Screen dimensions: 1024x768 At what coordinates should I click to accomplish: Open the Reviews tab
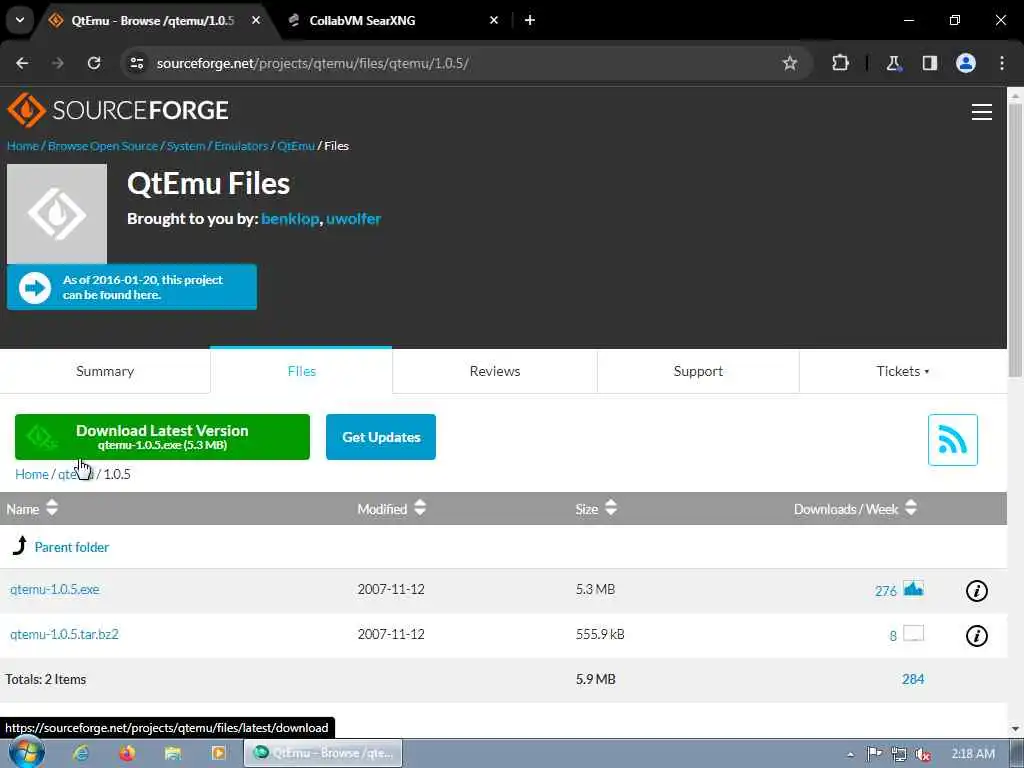tap(494, 371)
